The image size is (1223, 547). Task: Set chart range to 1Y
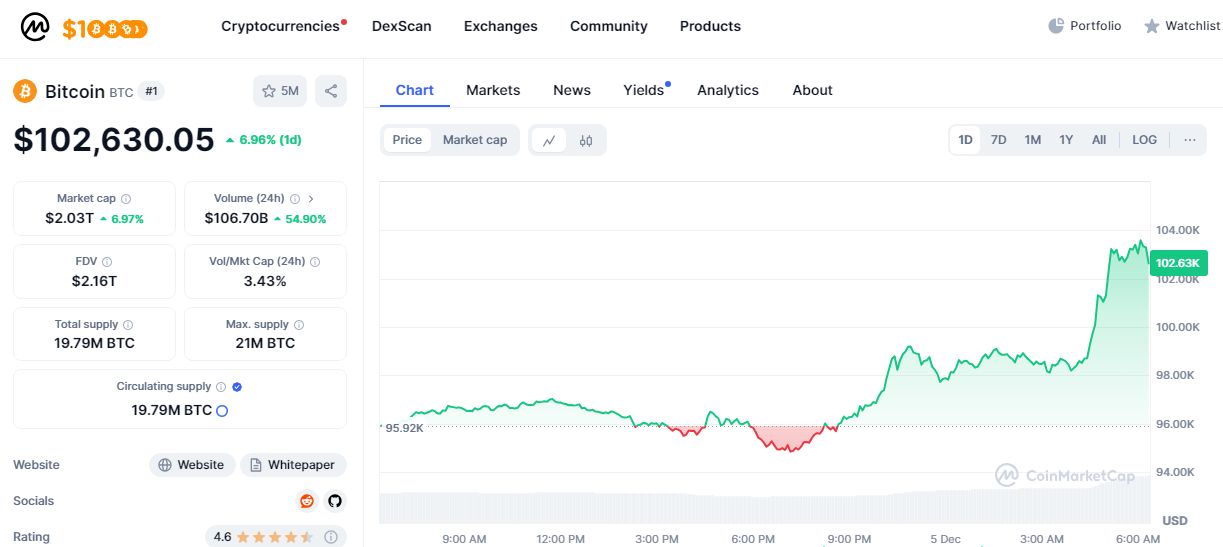point(1066,140)
